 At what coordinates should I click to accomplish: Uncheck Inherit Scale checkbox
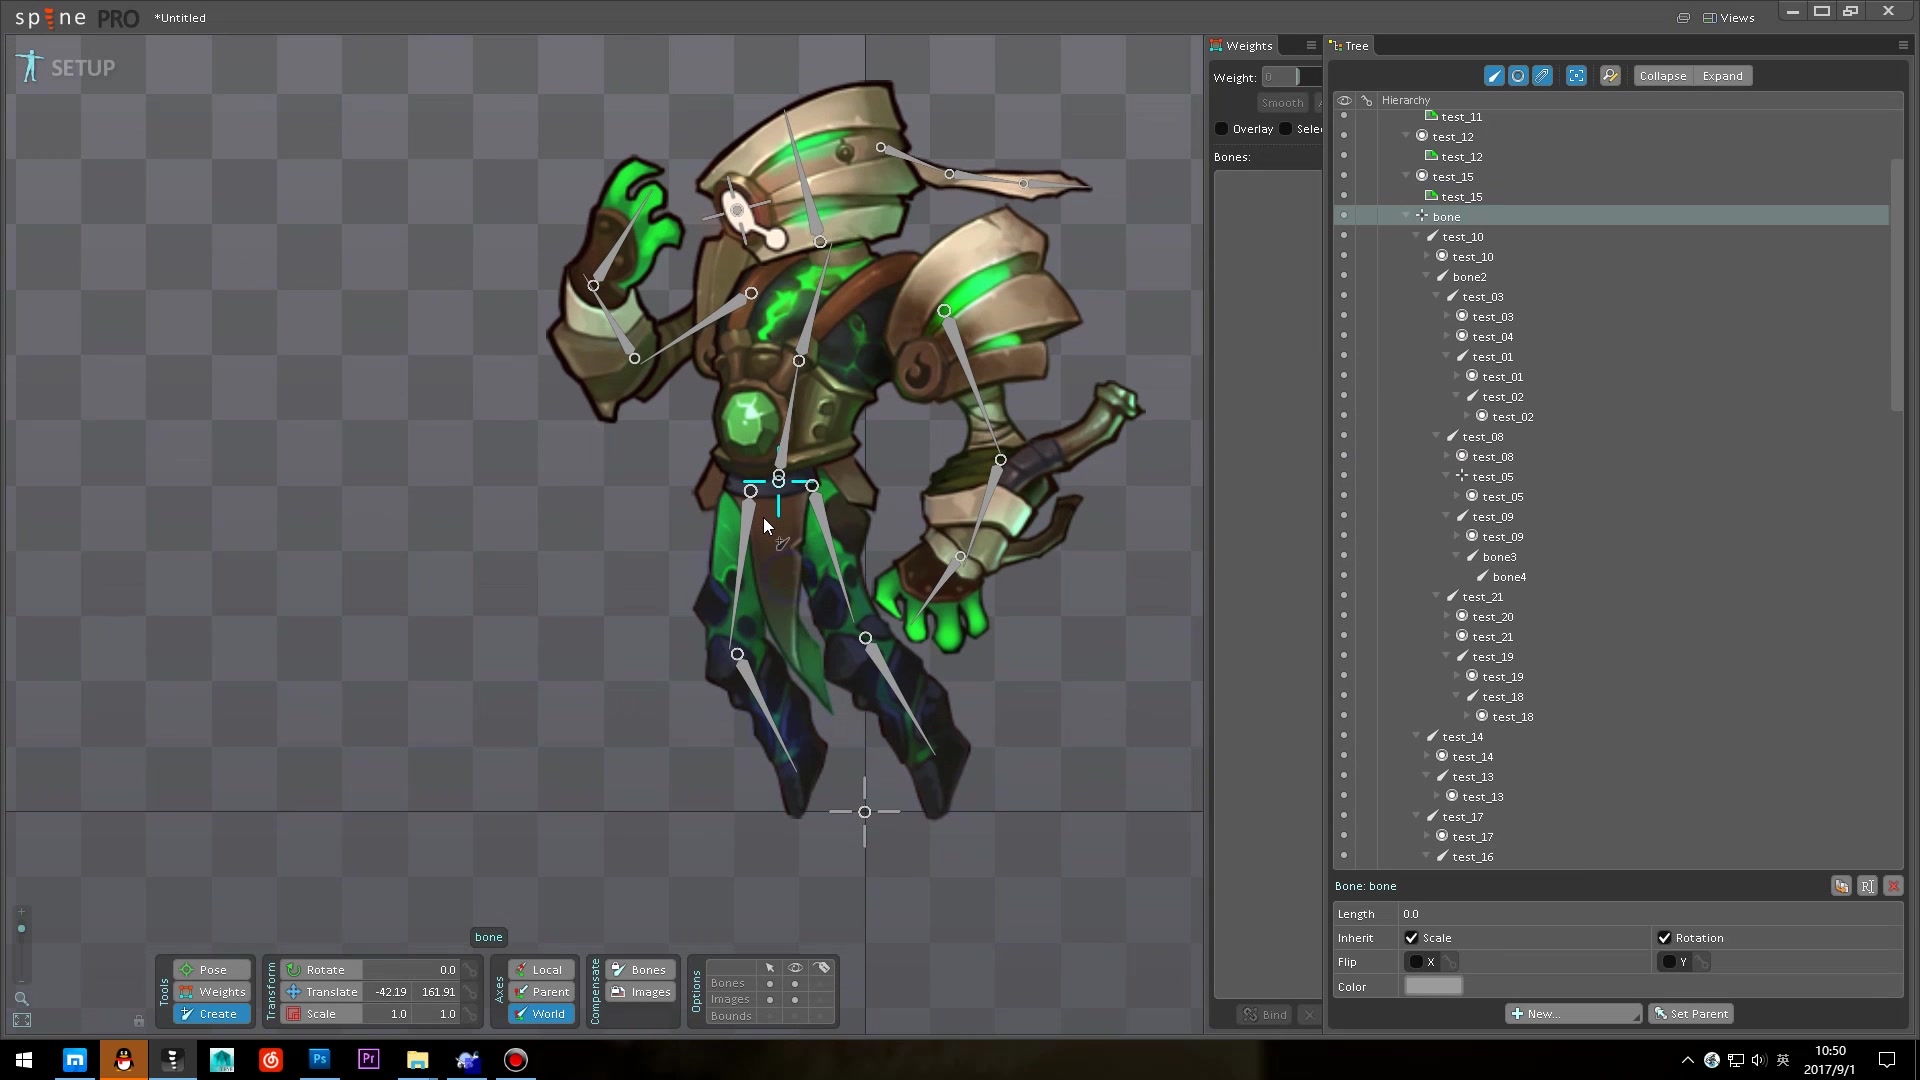click(1411, 938)
